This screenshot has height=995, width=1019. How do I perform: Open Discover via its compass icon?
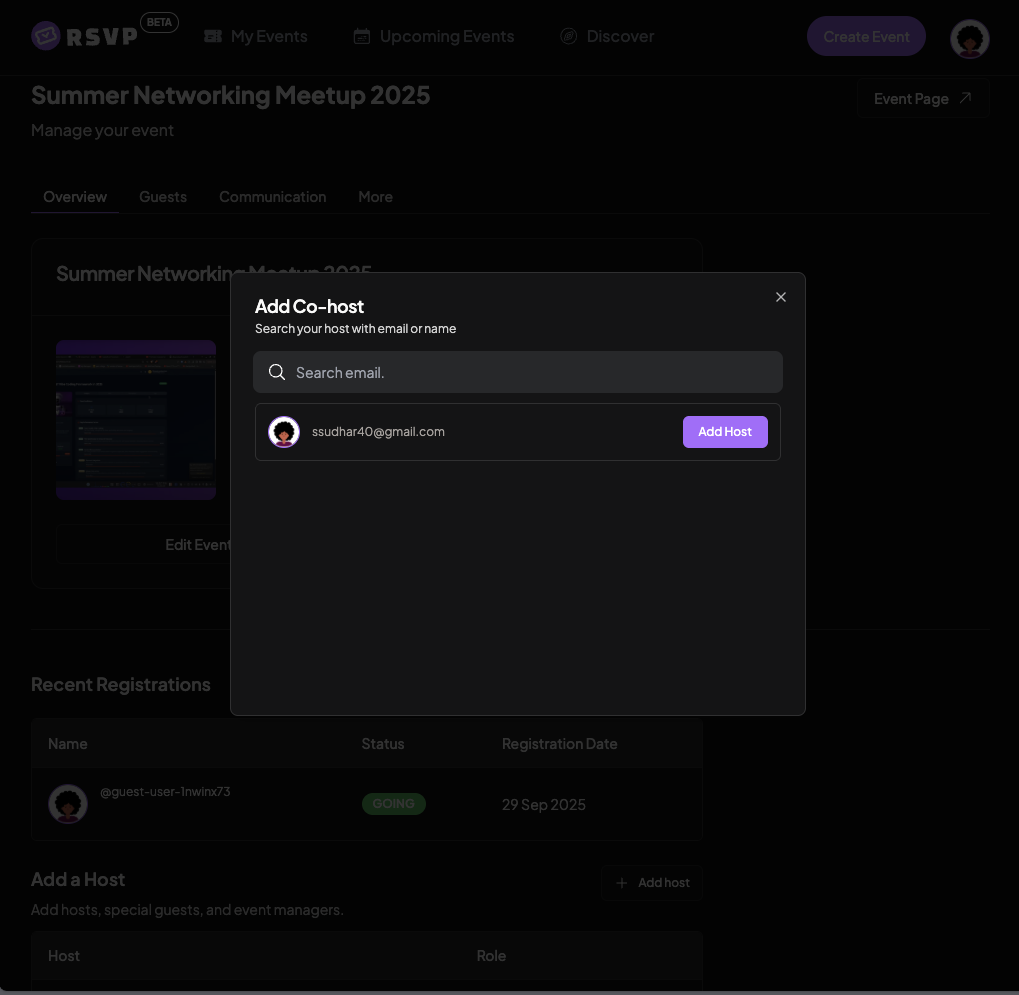coord(568,35)
